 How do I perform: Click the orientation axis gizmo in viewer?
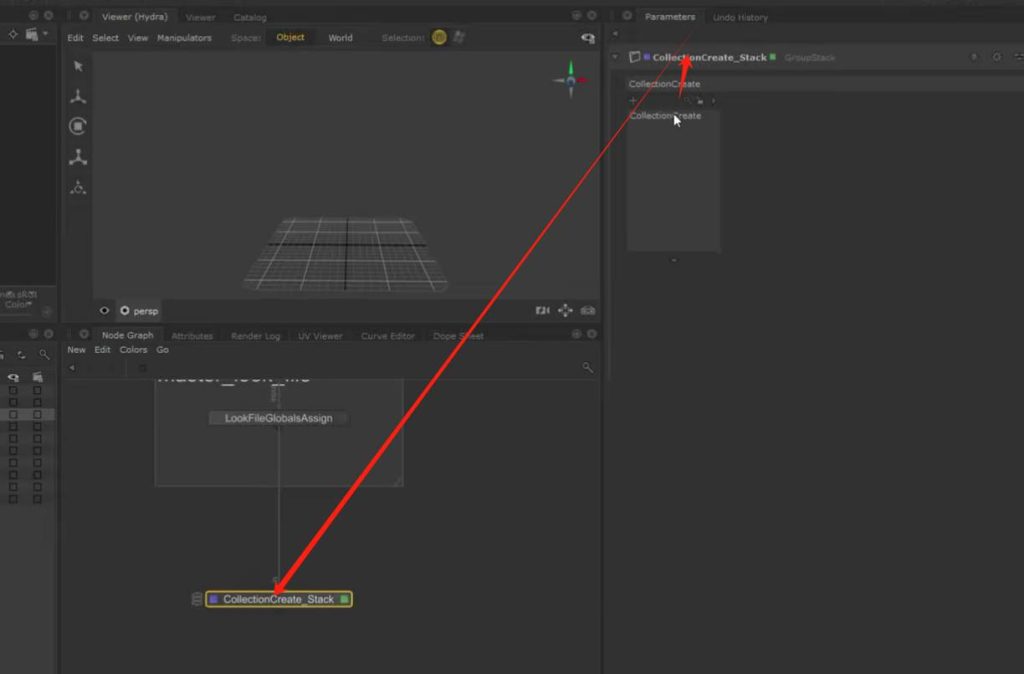(571, 80)
